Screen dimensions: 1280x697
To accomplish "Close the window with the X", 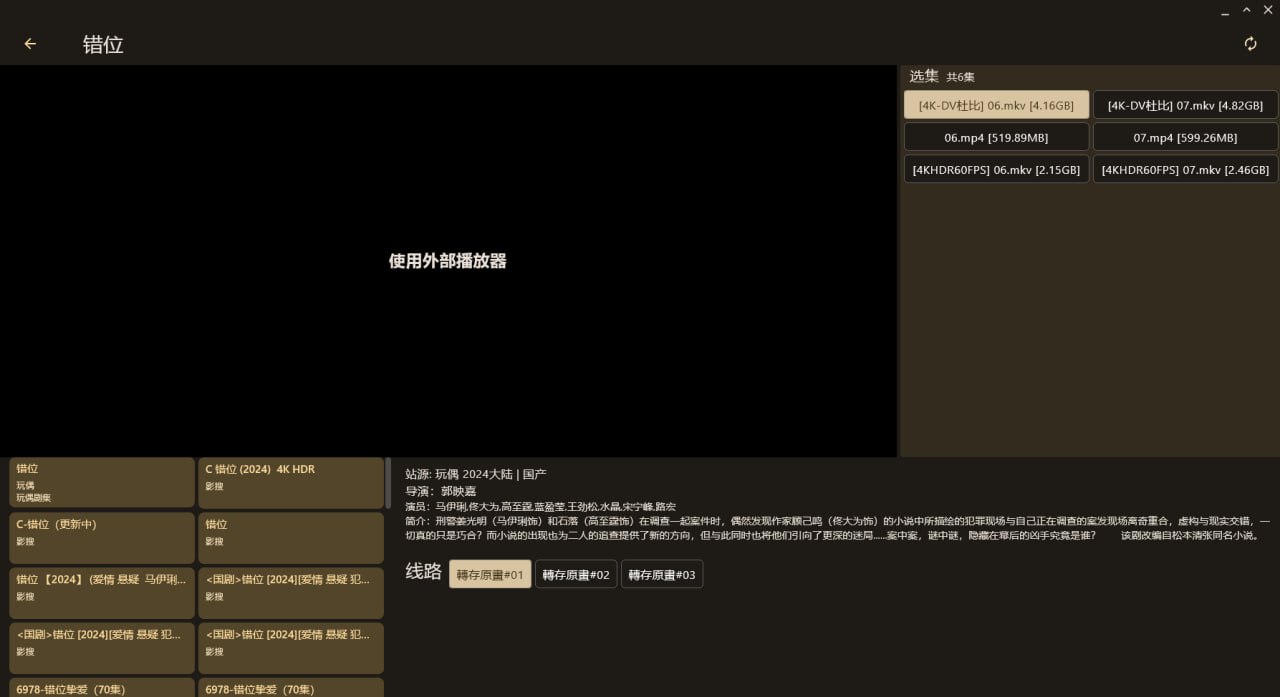I will [1268, 10].
